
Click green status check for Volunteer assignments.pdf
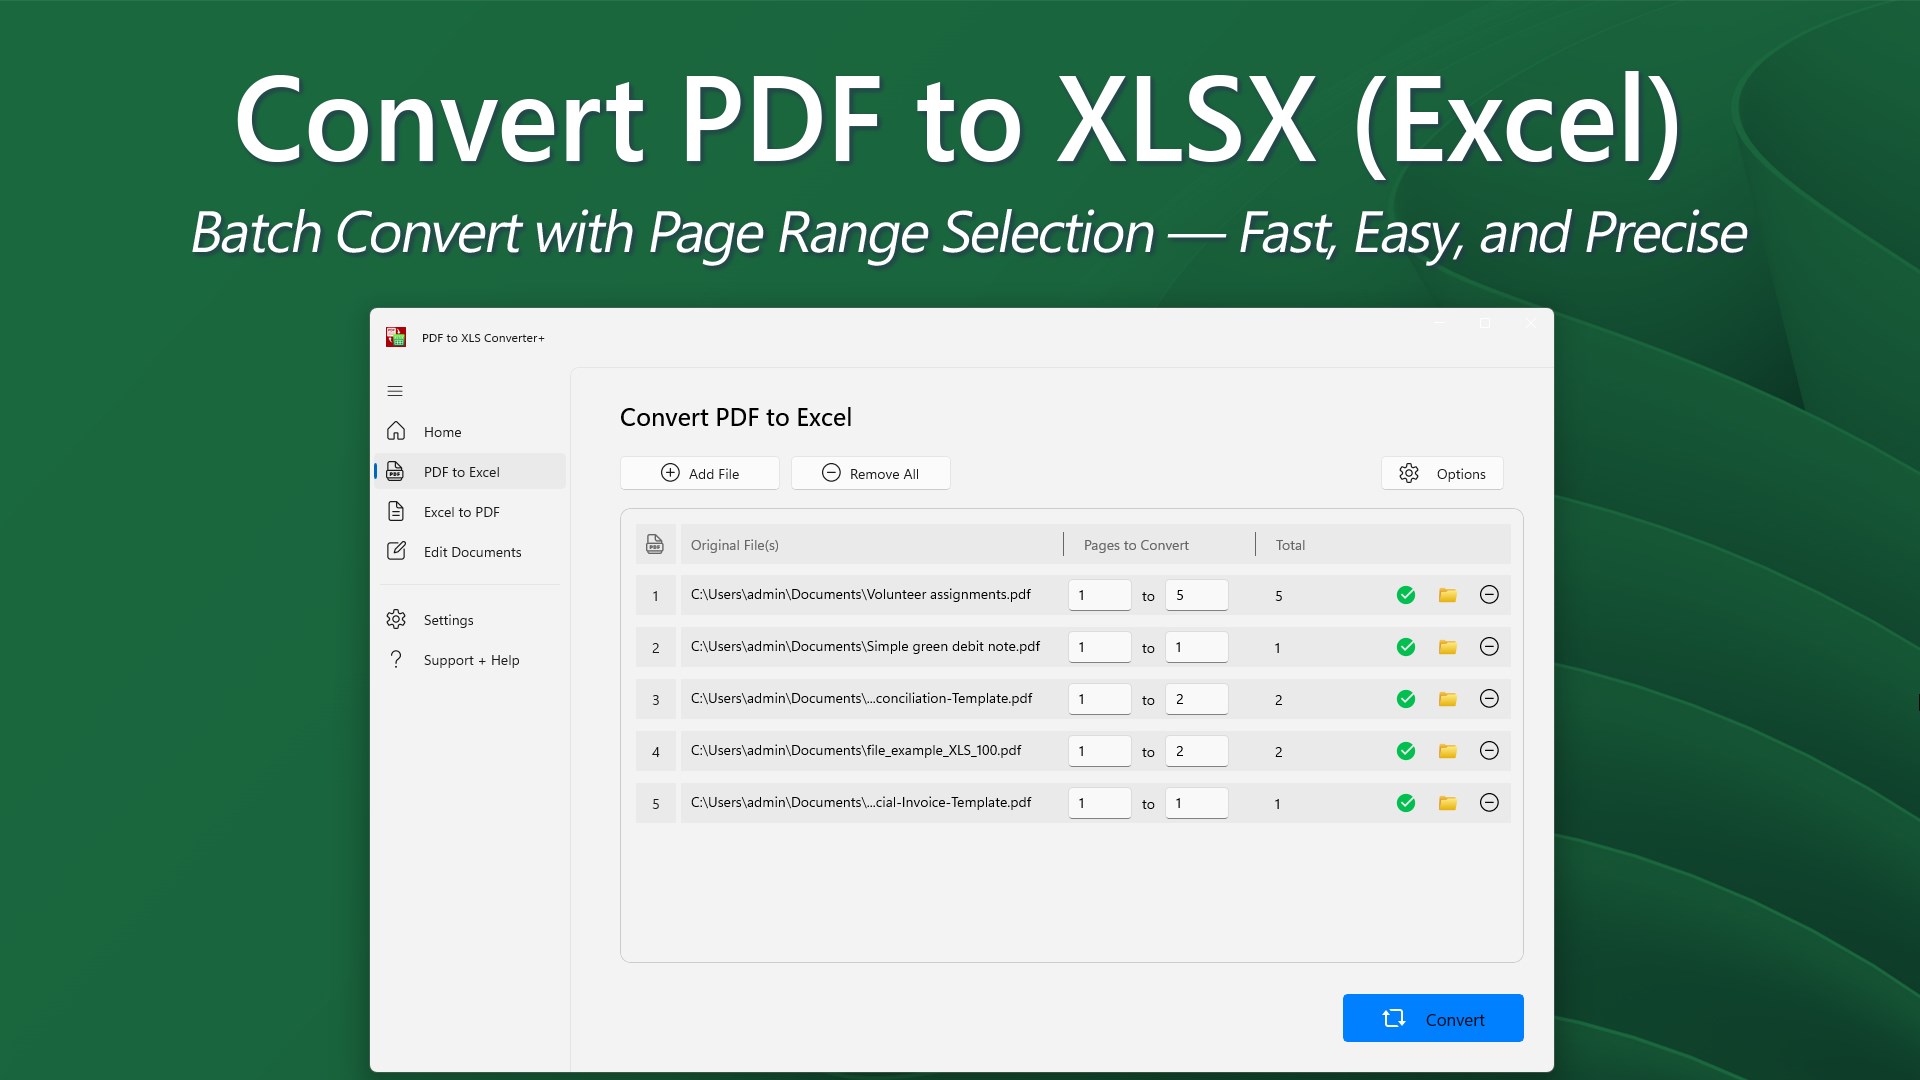point(1406,595)
